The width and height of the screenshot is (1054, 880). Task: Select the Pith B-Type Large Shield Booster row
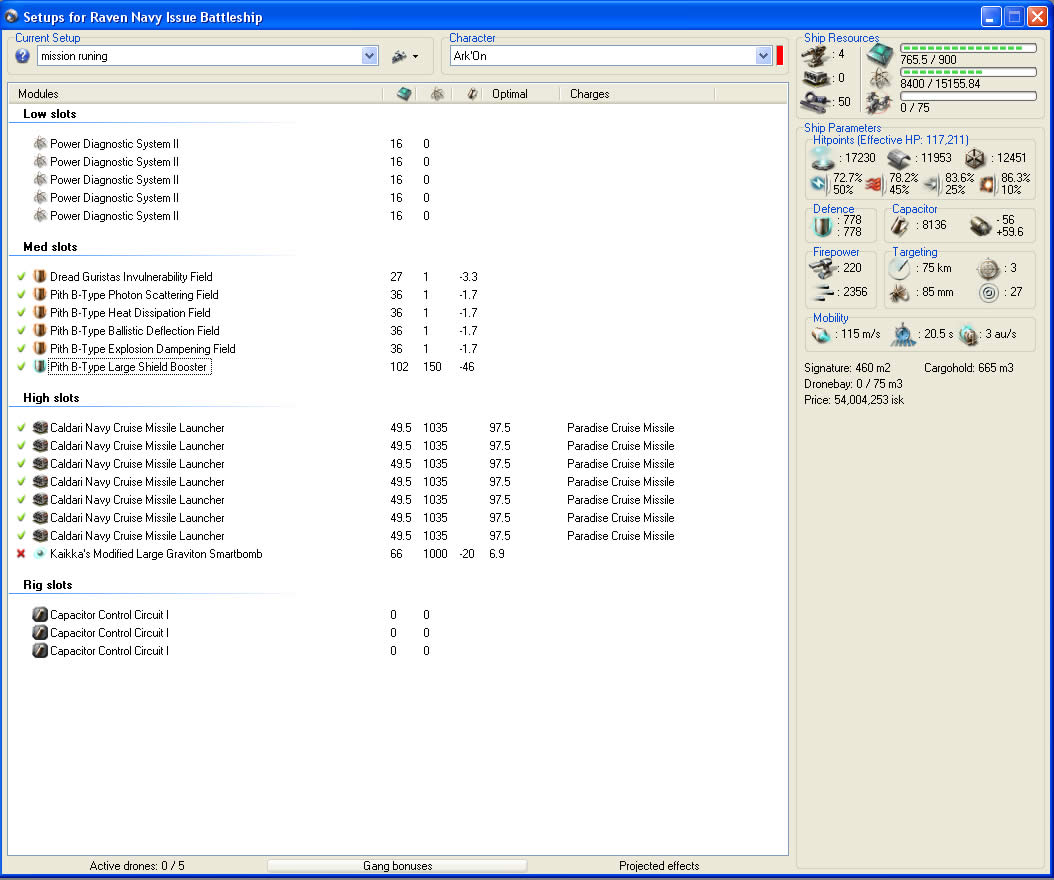(x=398, y=367)
